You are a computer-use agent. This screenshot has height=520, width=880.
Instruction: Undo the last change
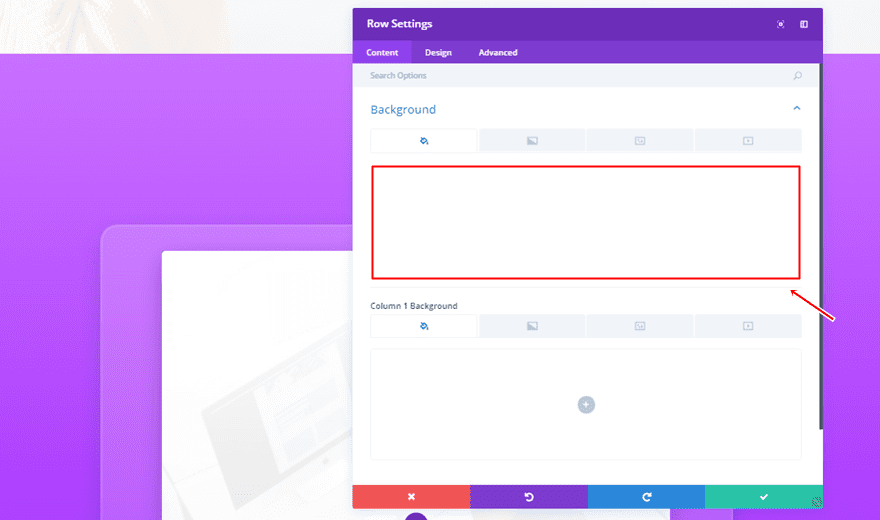click(x=528, y=497)
